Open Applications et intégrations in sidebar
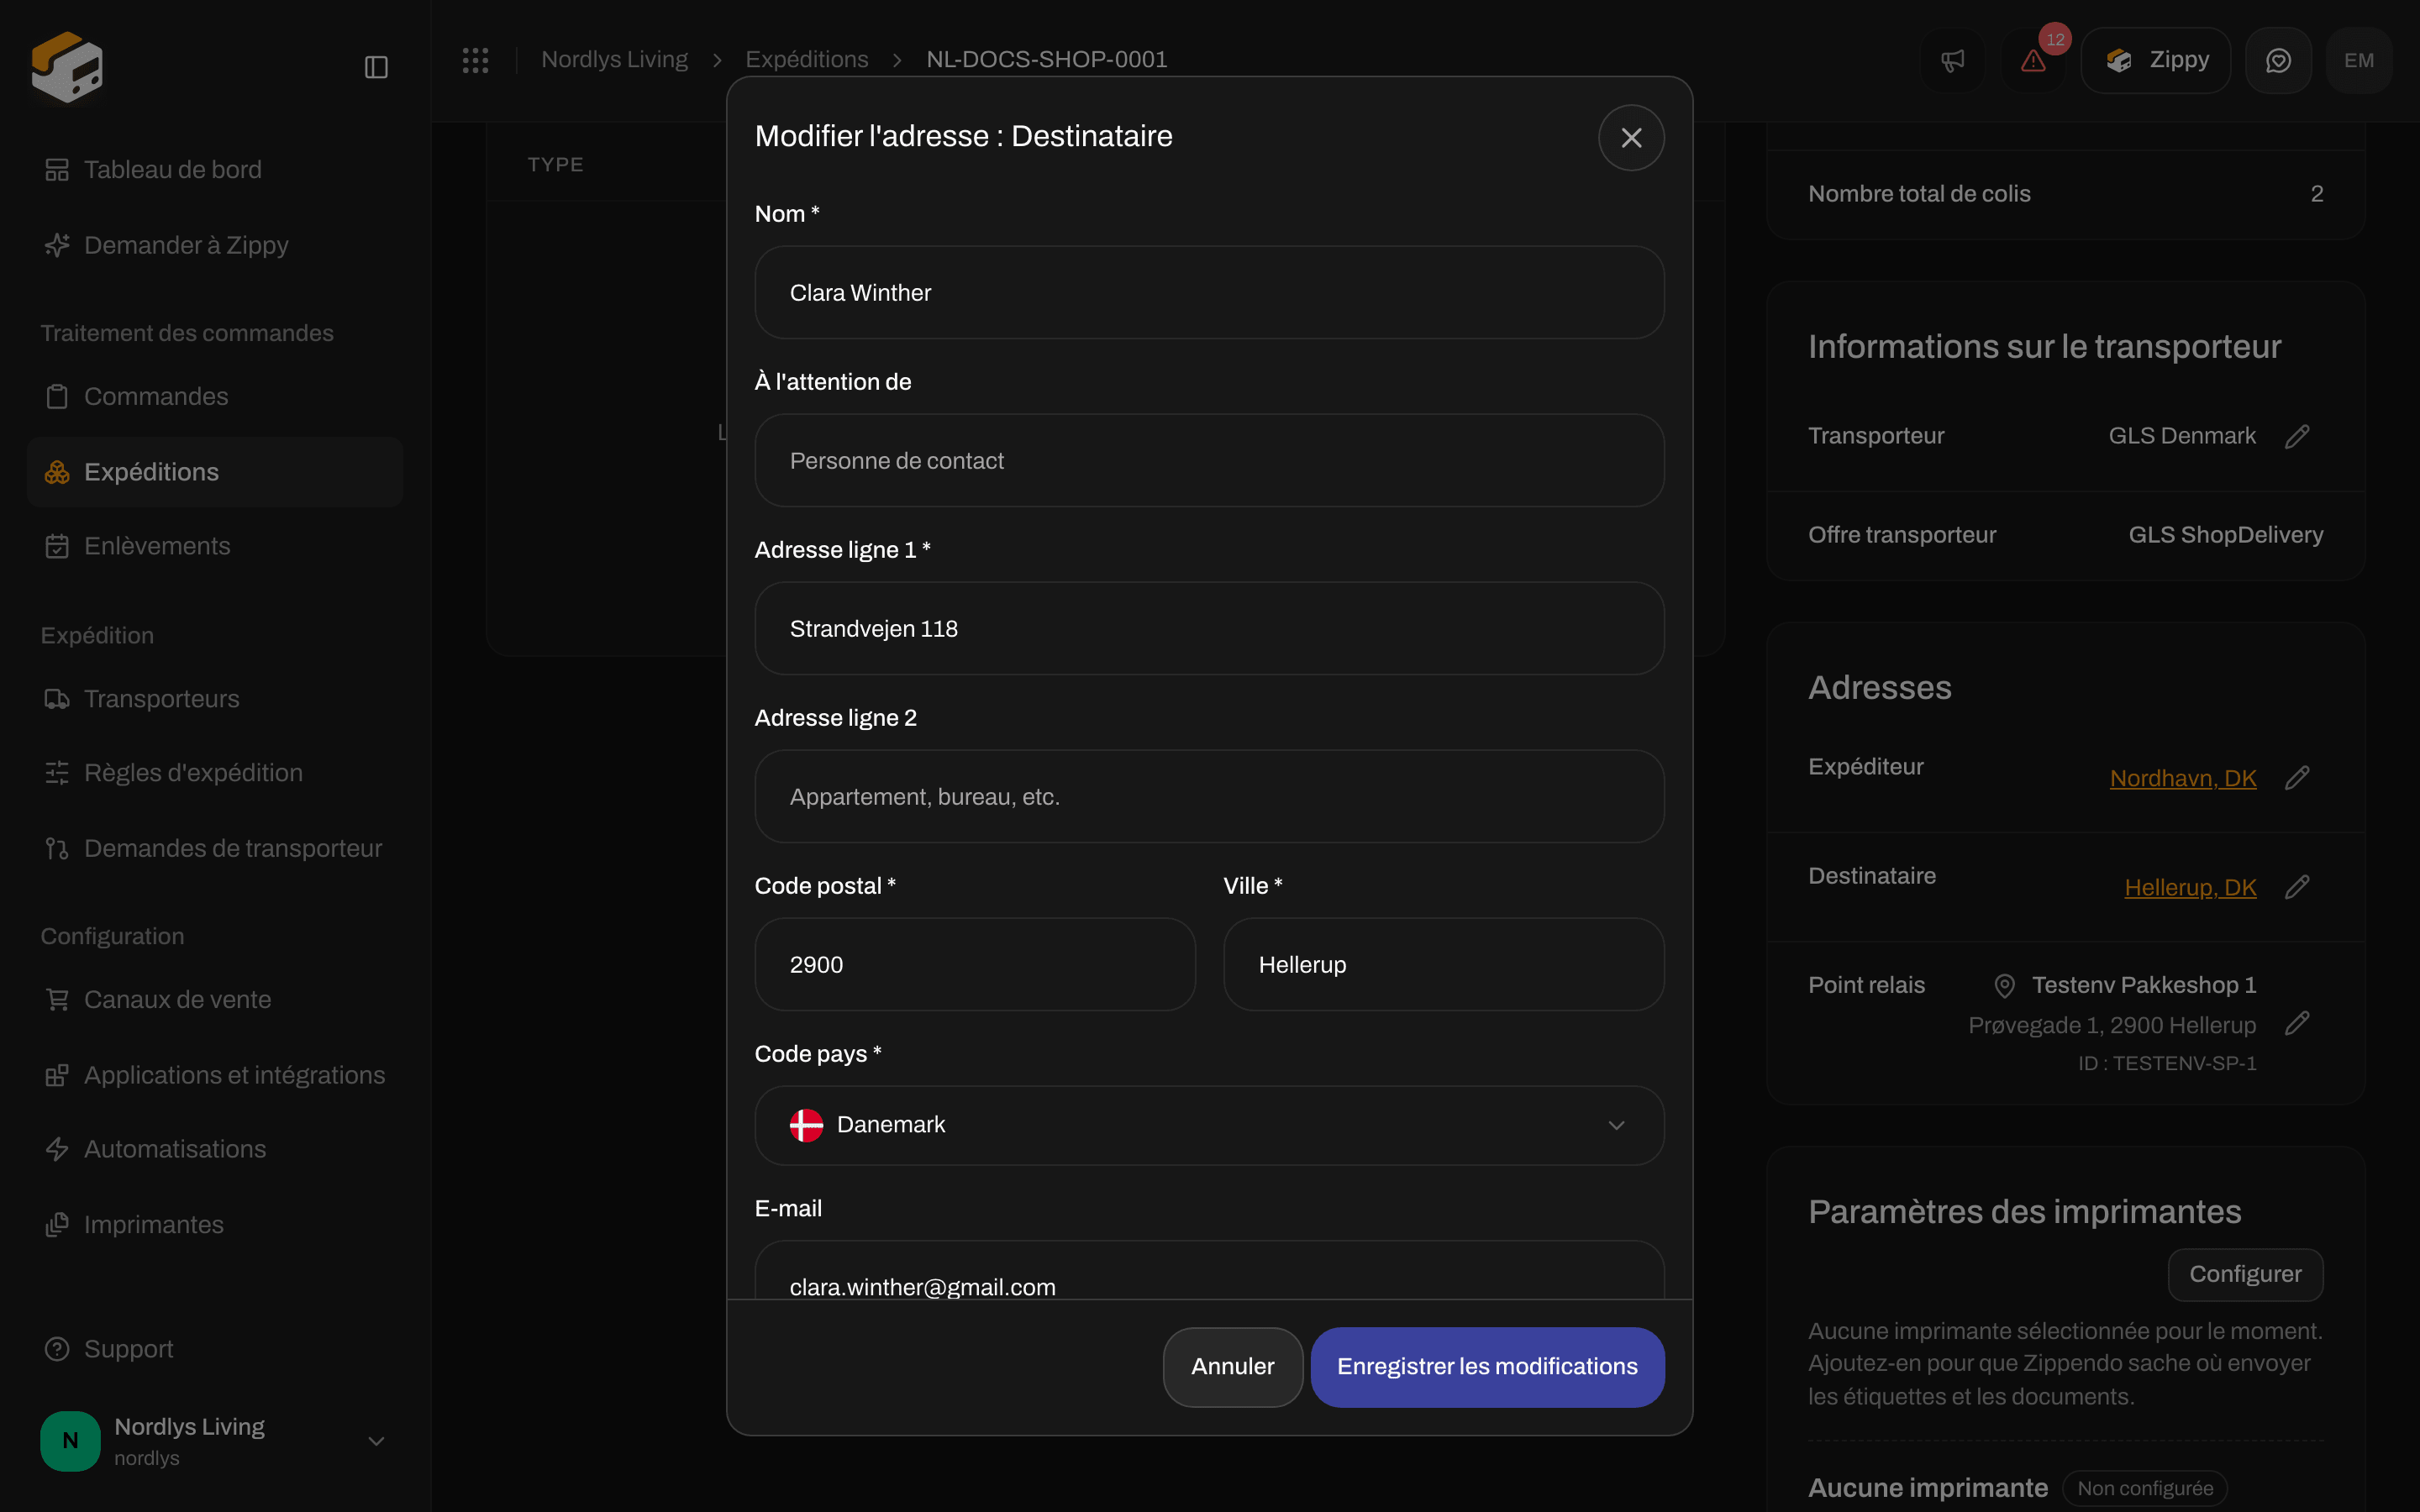The image size is (2420, 1512). coord(214,1075)
